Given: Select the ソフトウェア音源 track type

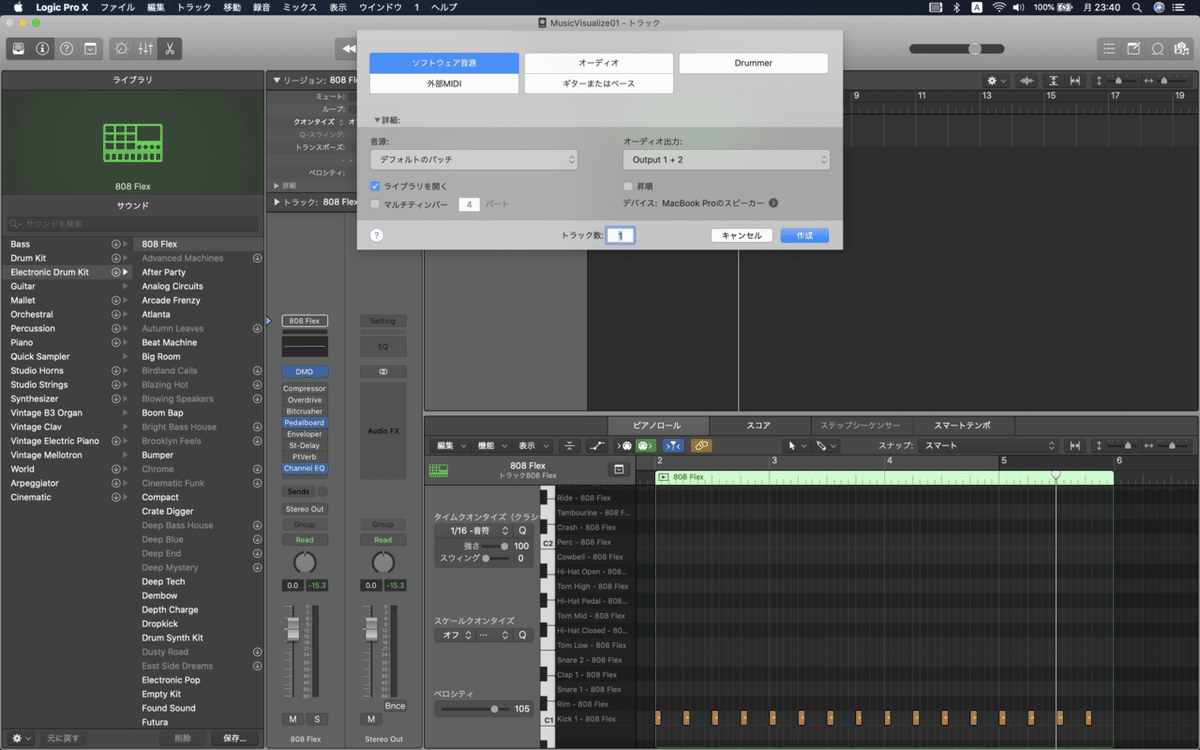Looking at the screenshot, I should [x=444, y=63].
